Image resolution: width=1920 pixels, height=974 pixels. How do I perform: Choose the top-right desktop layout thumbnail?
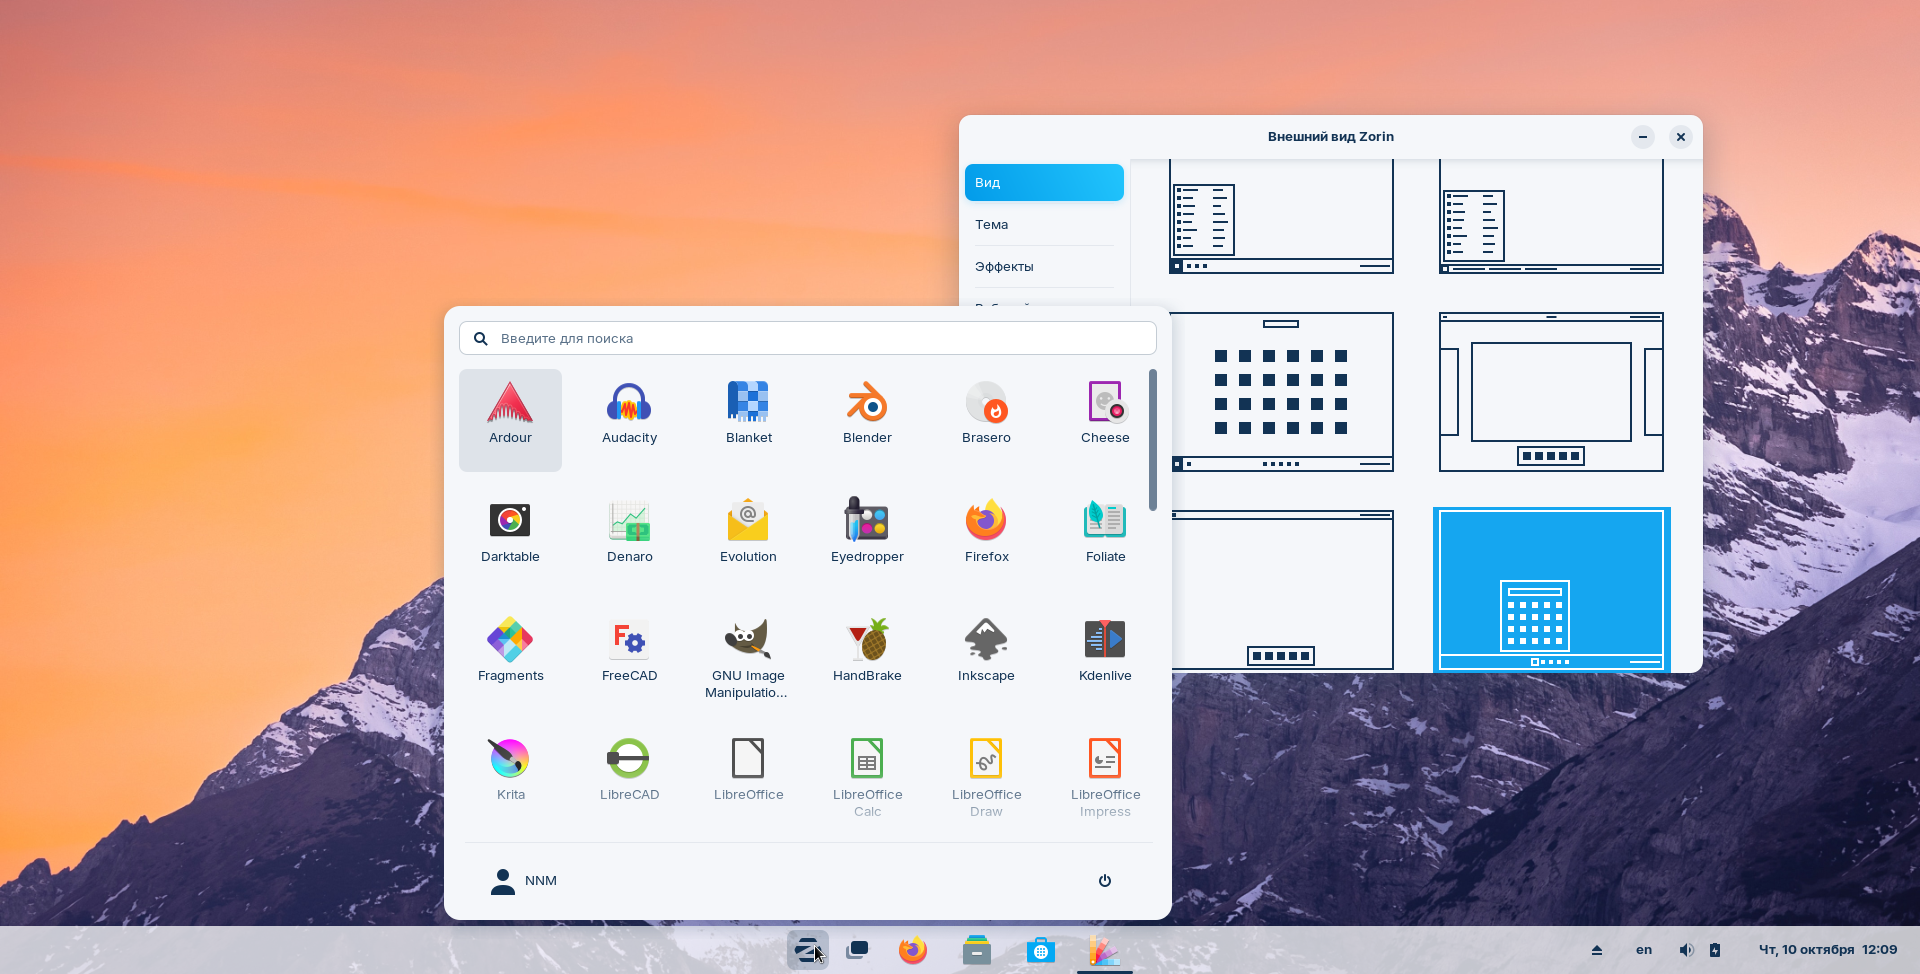1551,216
